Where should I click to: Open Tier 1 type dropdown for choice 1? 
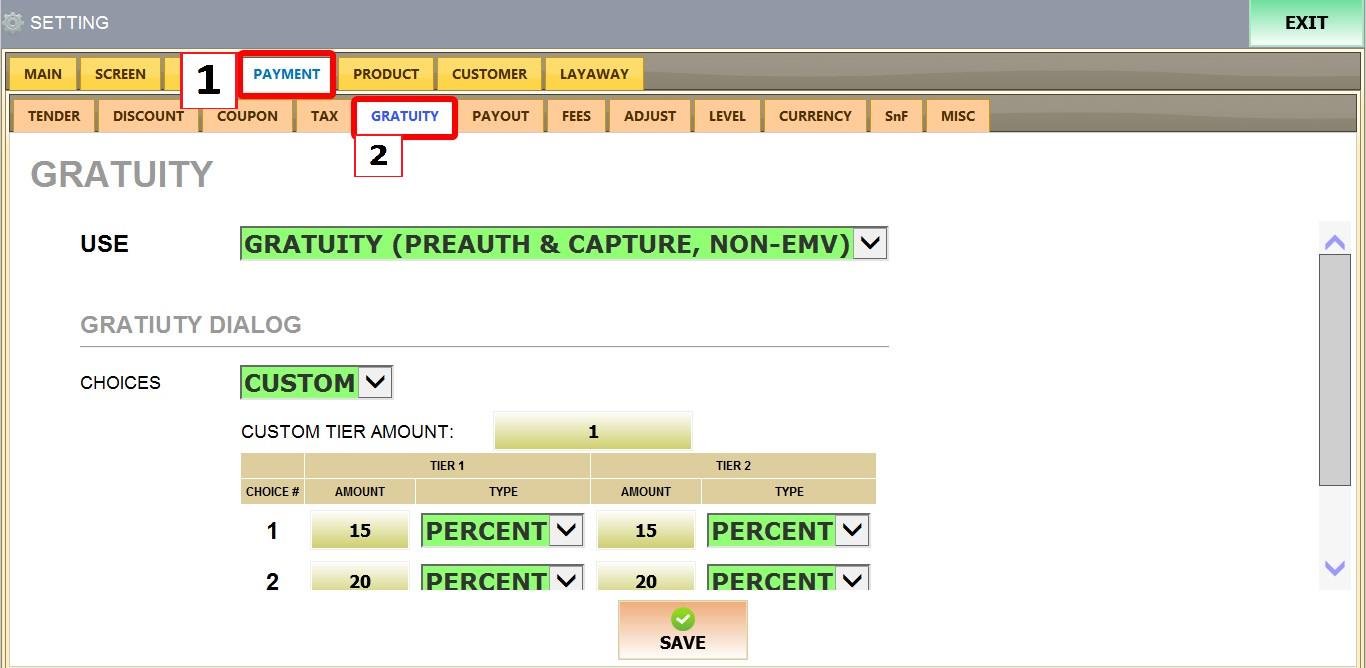[566, 530]
